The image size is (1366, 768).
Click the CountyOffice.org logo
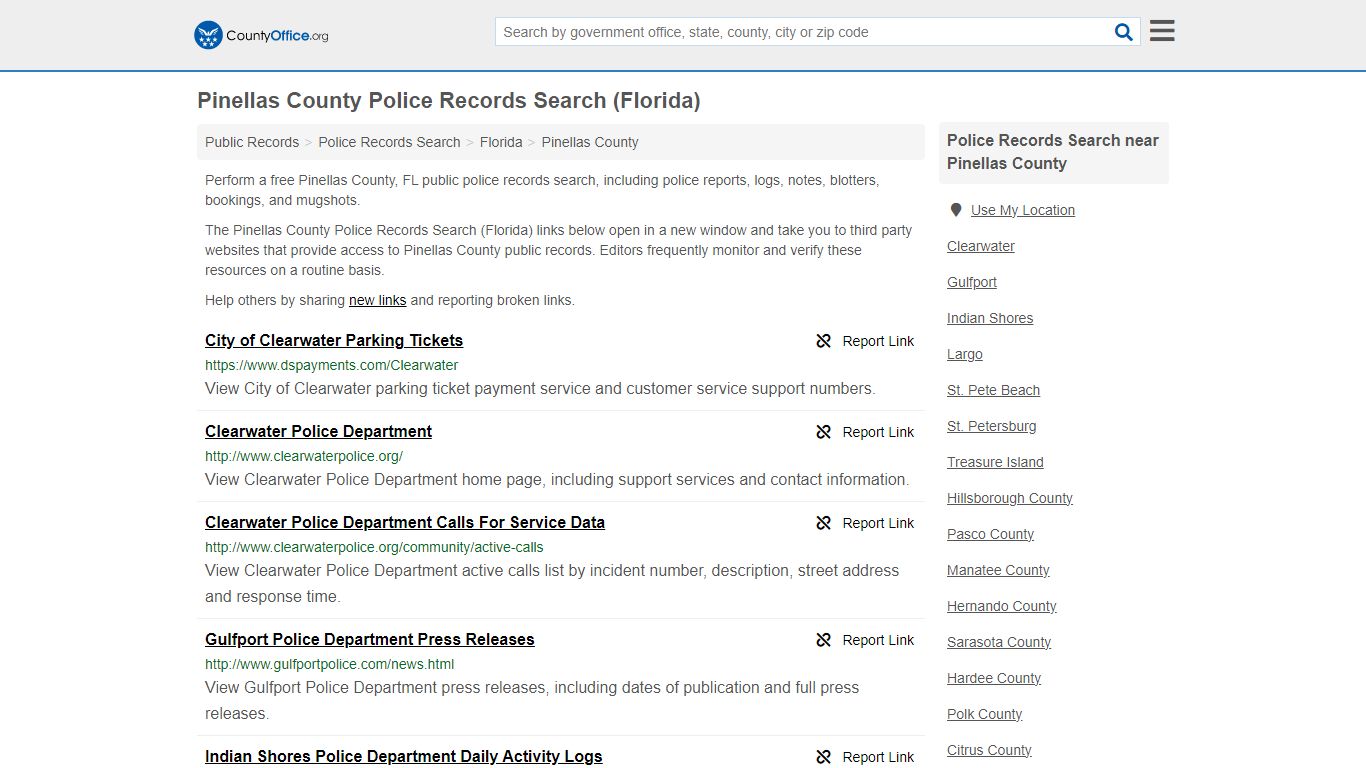point(261,35)
